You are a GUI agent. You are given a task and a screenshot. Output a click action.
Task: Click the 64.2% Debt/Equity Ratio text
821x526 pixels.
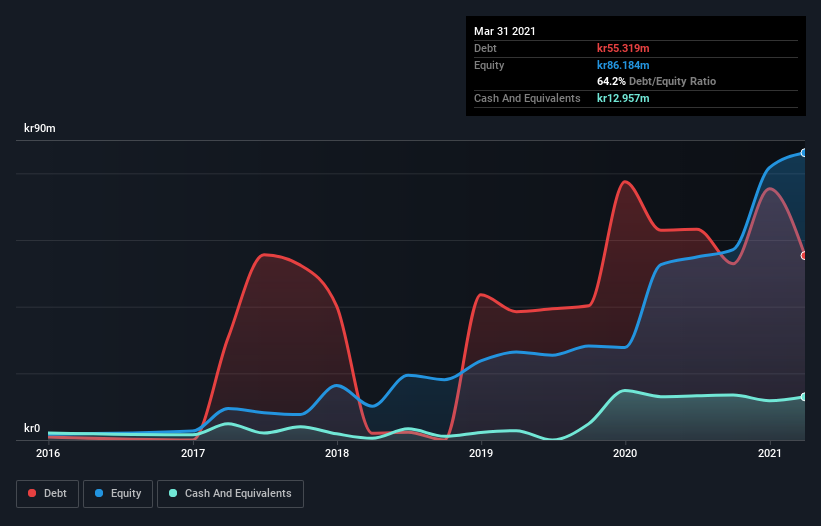(x=657, y=81)
